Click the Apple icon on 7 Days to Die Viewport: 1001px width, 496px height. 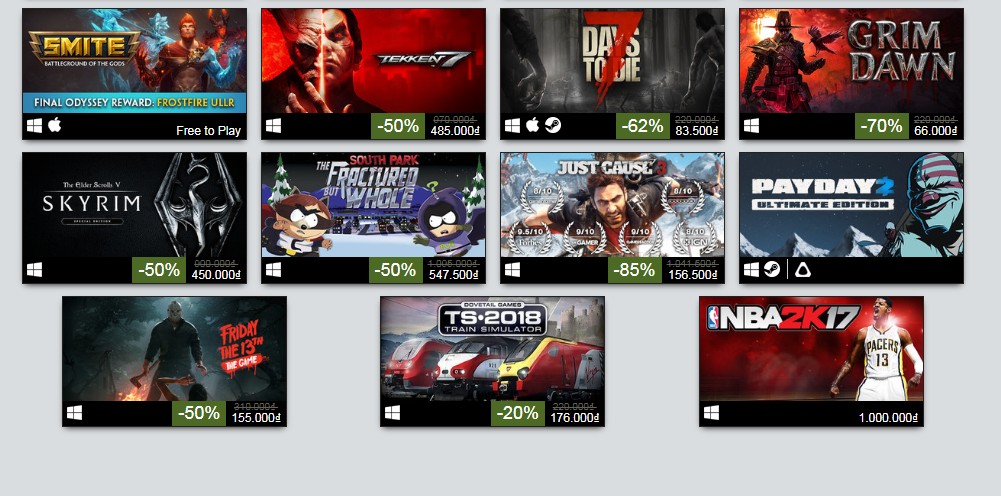[532, 126]
